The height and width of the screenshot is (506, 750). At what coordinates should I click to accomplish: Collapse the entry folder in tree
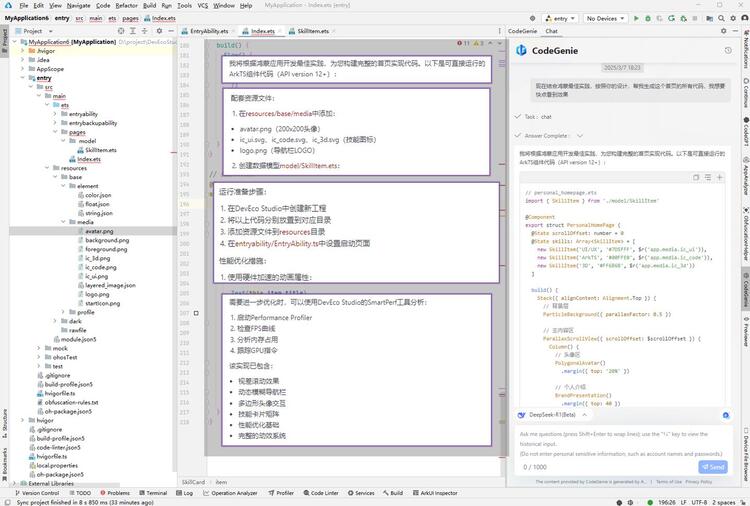tap(22, 77)
